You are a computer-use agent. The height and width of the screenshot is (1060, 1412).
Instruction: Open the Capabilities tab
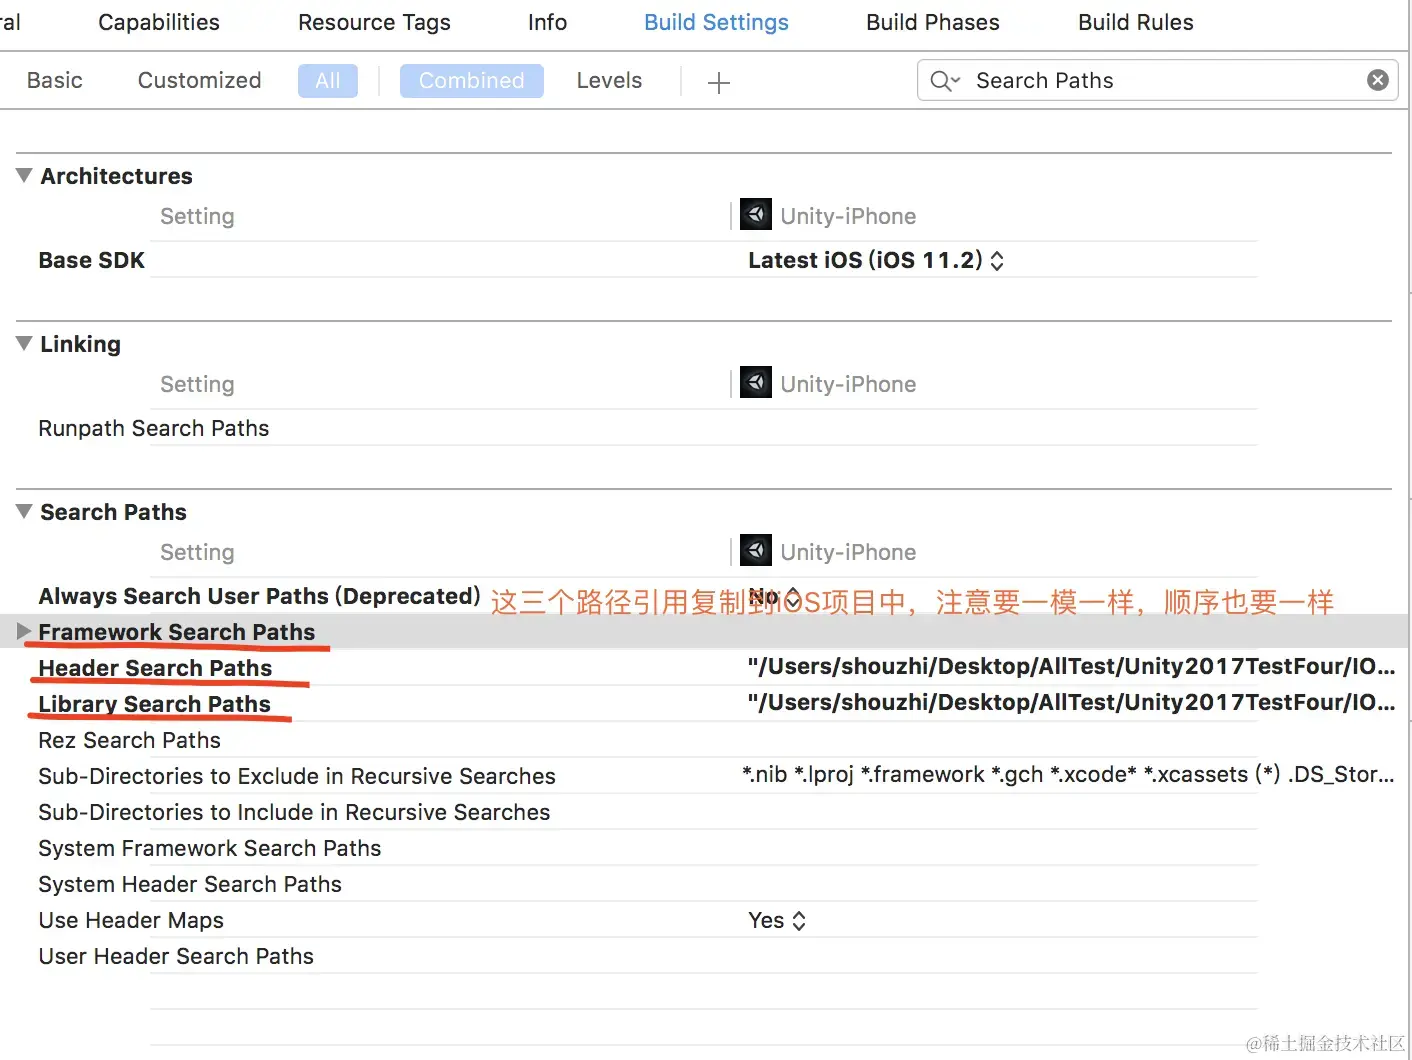159,22
